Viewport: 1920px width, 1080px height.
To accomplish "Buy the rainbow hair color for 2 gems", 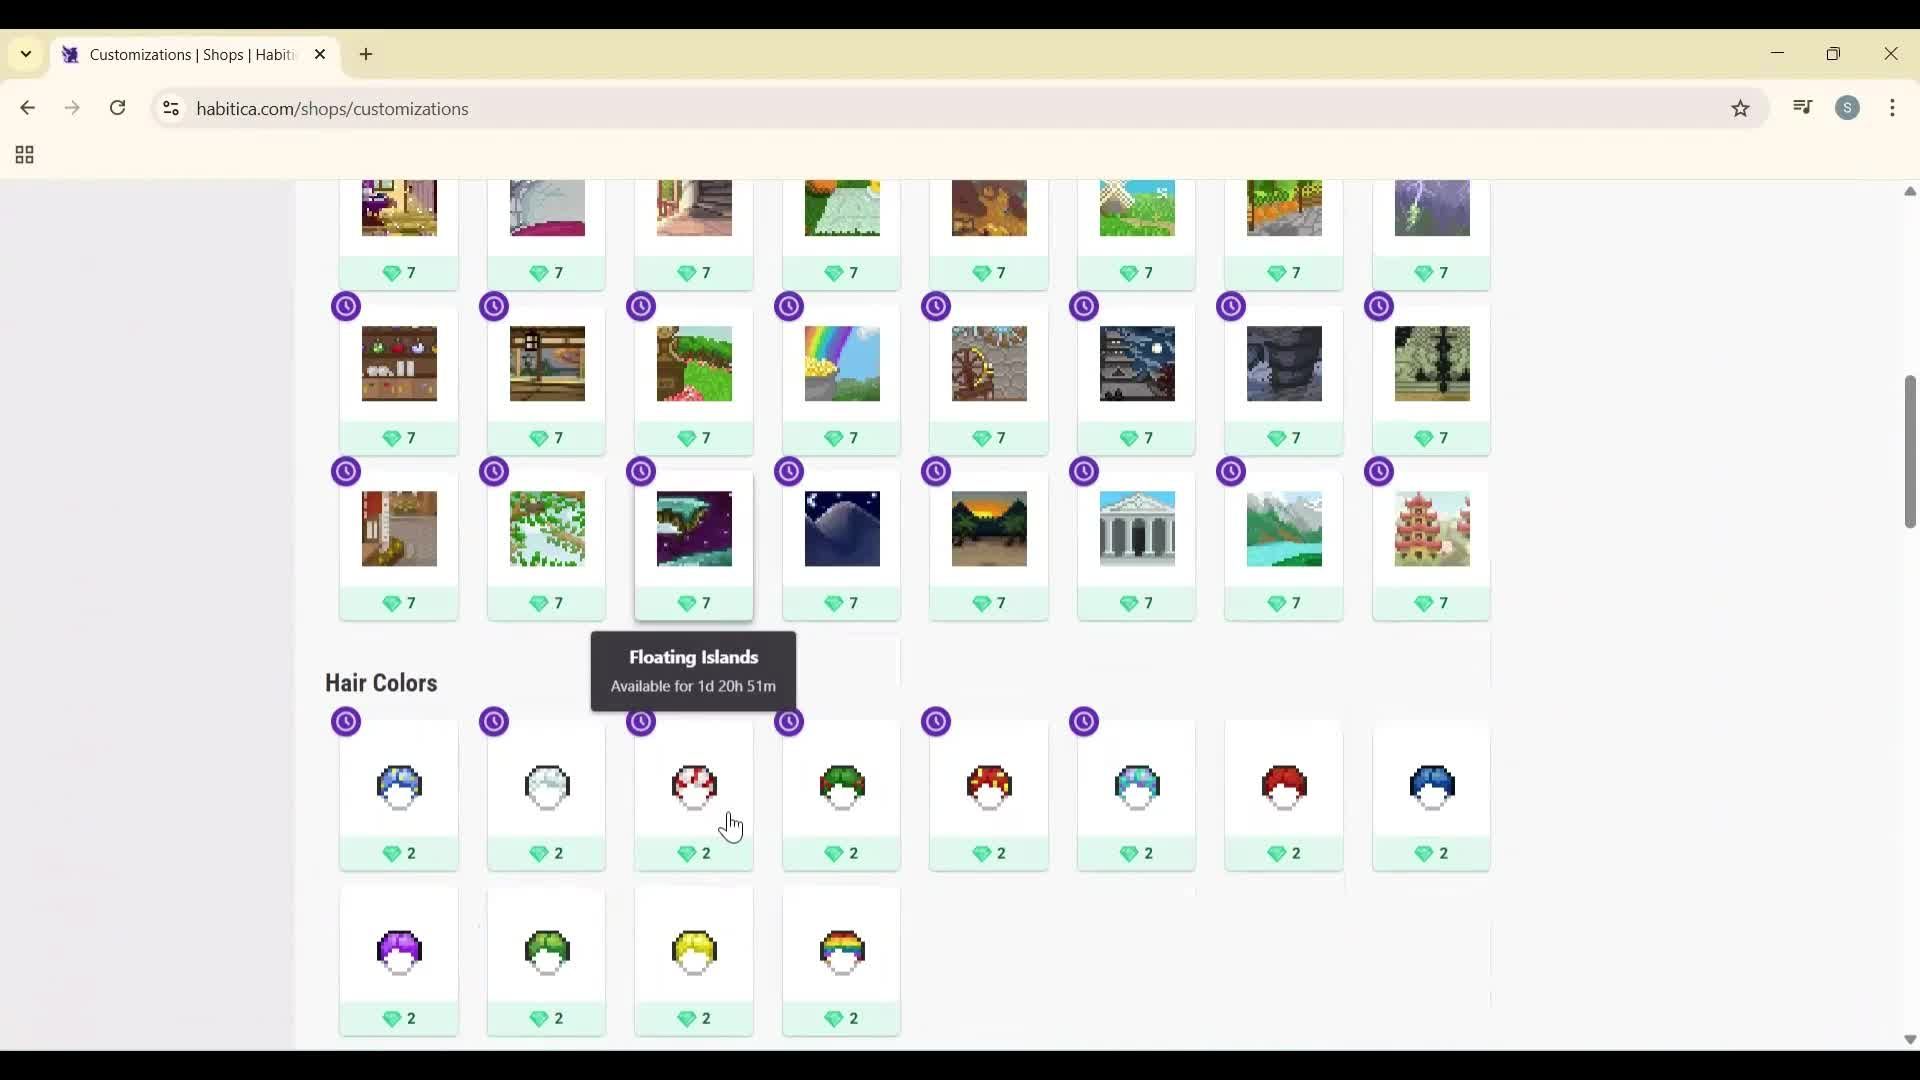I will pos(841,1018).
